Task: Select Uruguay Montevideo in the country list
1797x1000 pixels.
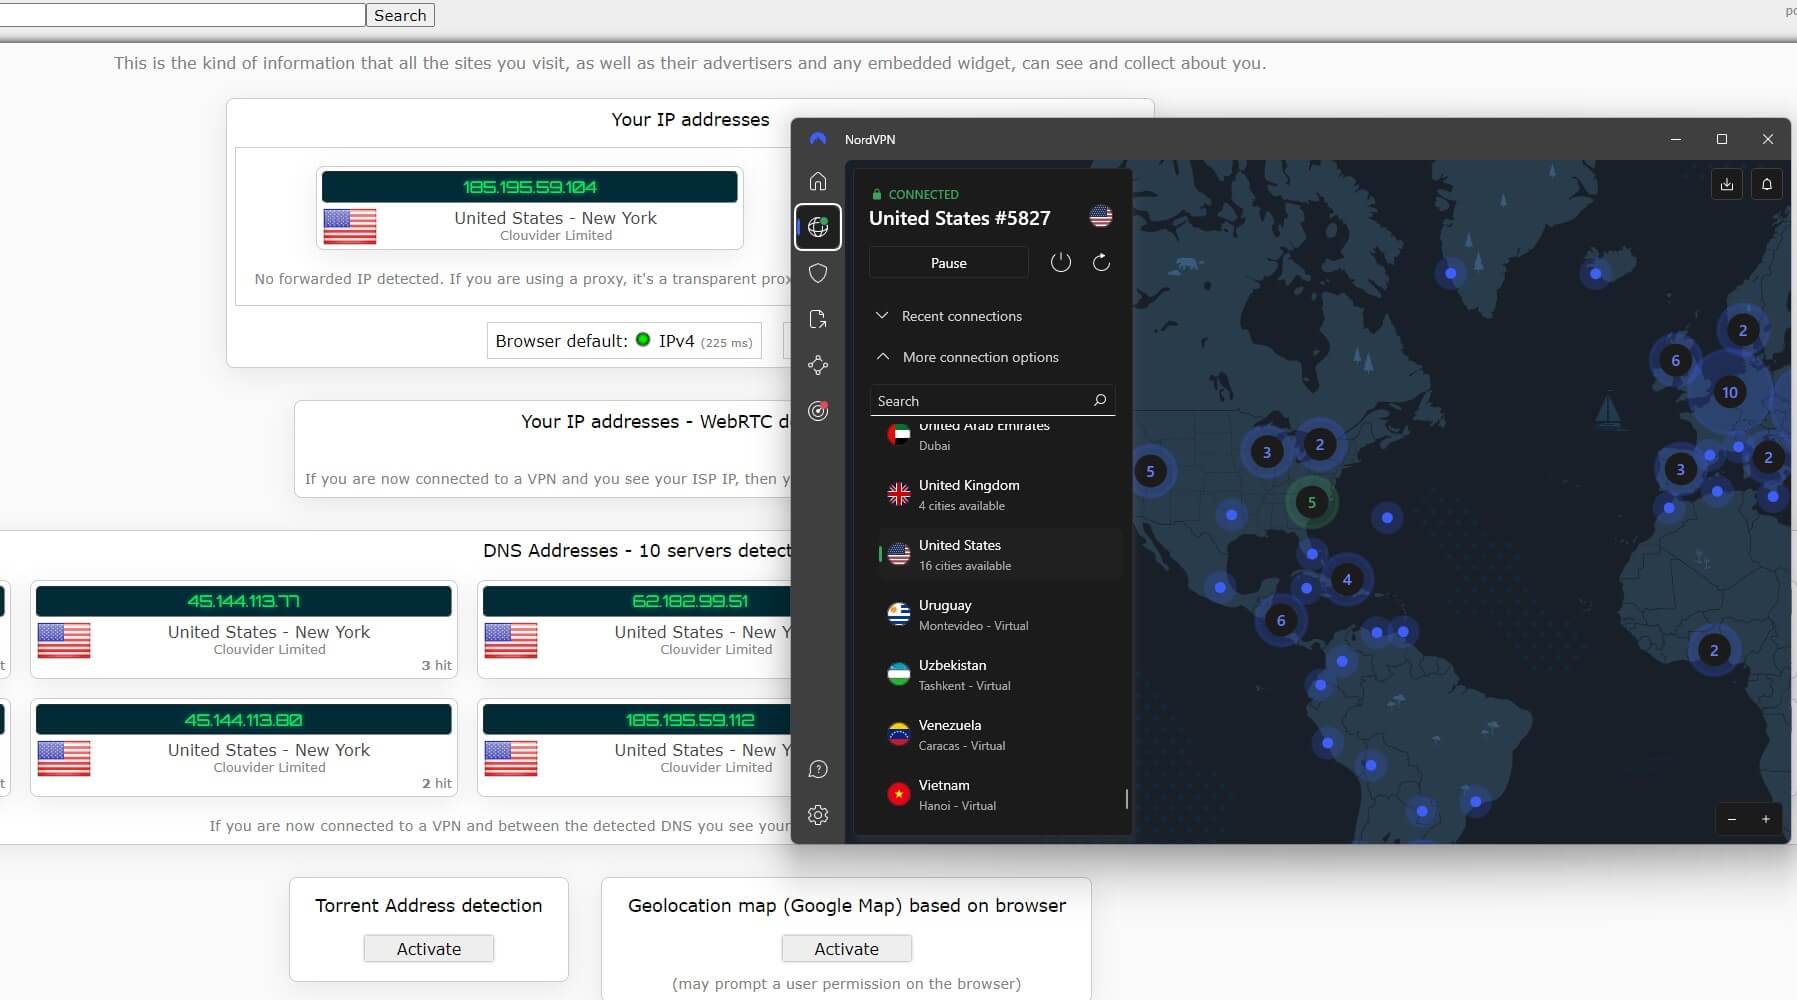Action: point(999,614)
